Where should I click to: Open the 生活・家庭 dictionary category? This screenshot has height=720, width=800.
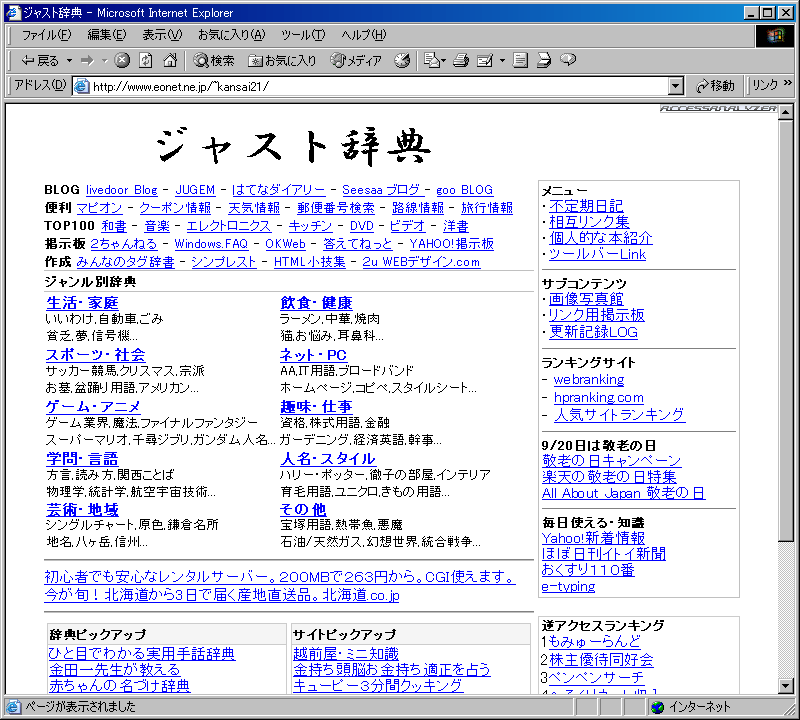pyautogui.click(x=82, y=303)
